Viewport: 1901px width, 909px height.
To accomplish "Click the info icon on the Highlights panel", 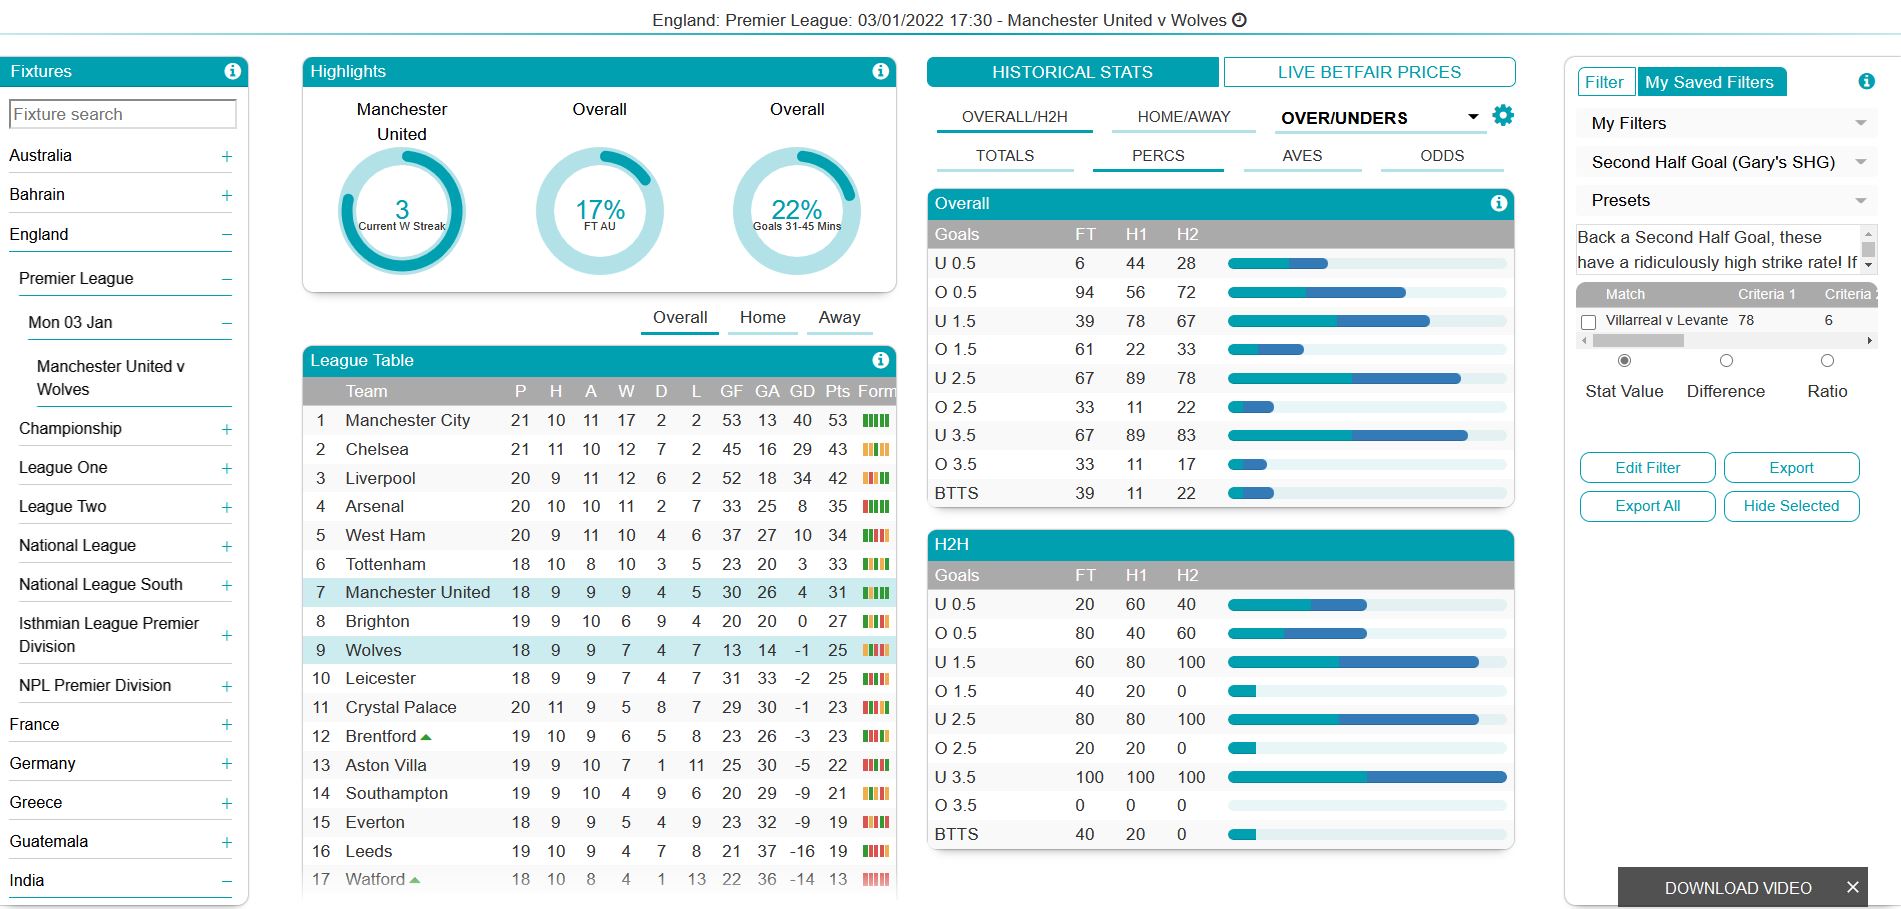I will click(x=879, y=71).
